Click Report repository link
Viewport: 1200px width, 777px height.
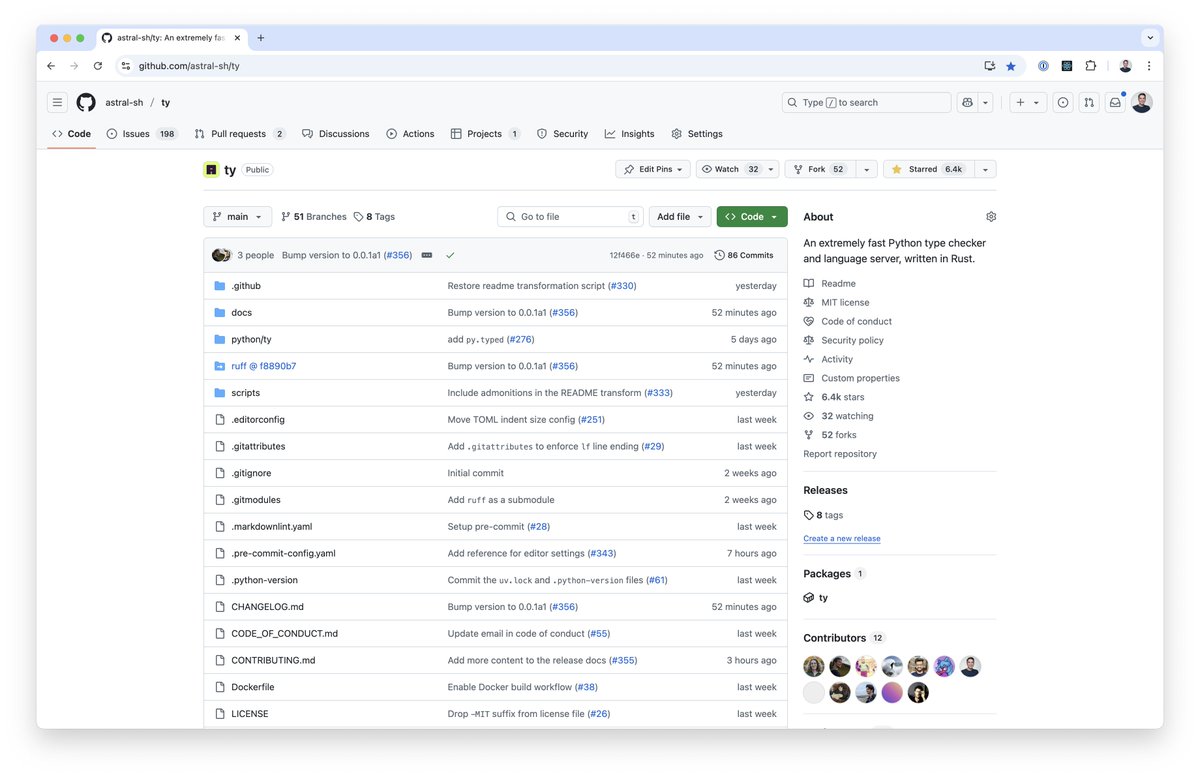840,454
